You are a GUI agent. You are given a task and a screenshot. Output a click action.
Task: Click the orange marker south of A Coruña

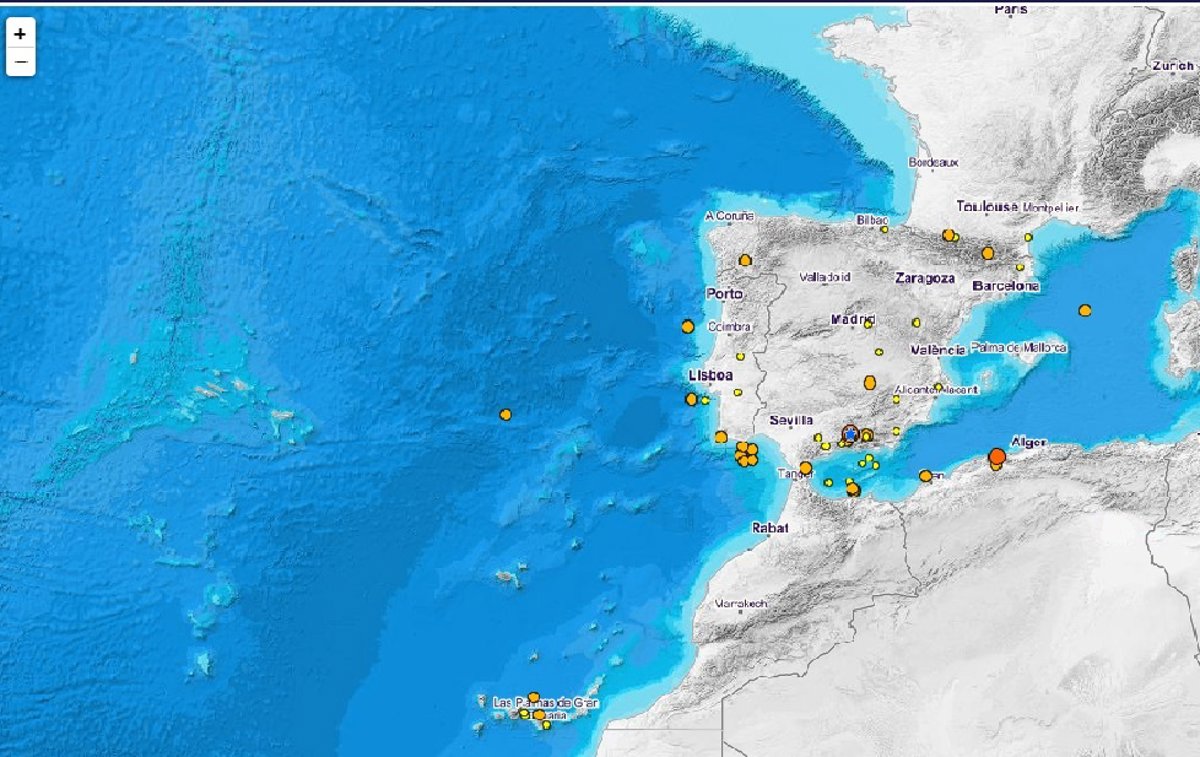pos(745,260)
